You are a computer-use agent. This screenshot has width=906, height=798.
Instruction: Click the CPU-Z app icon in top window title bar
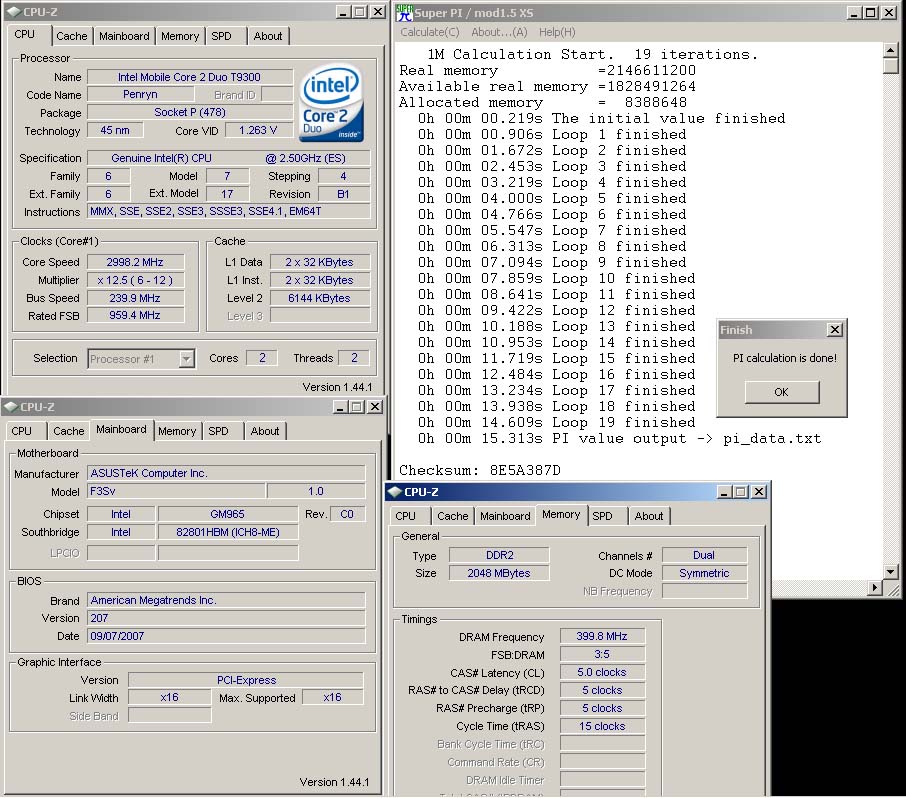tap(13, 12)
